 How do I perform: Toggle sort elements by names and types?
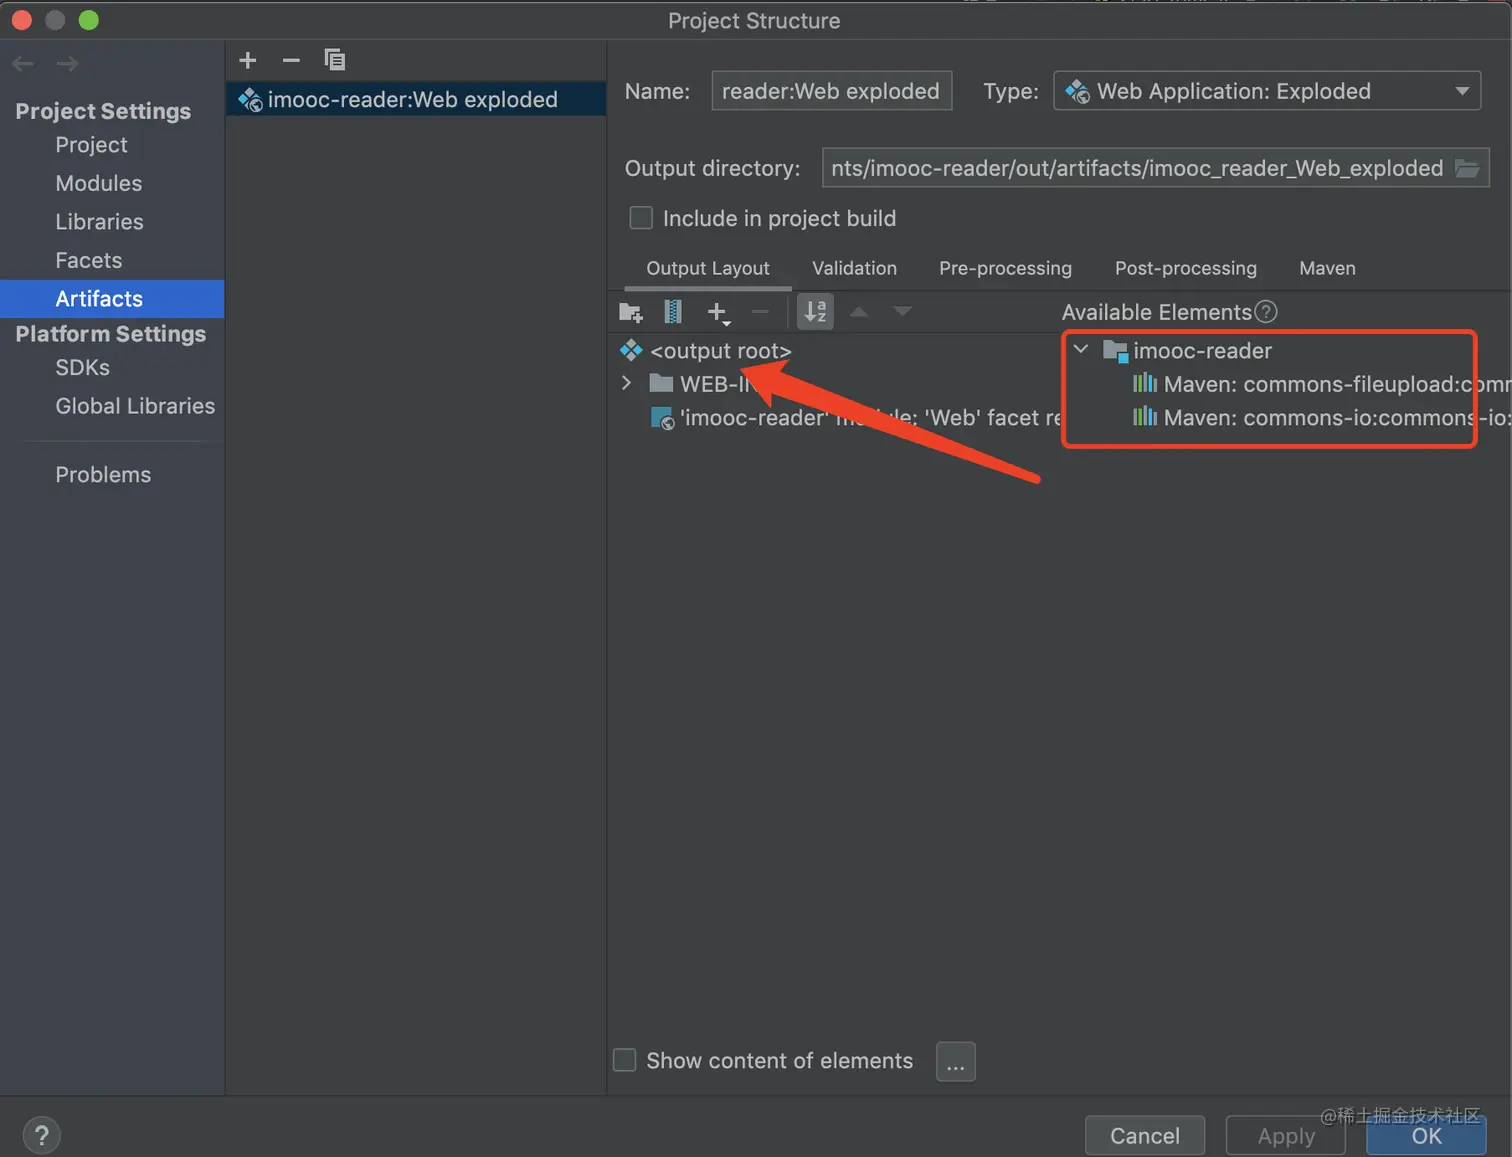pyautogui.click(x=816, y=312)
